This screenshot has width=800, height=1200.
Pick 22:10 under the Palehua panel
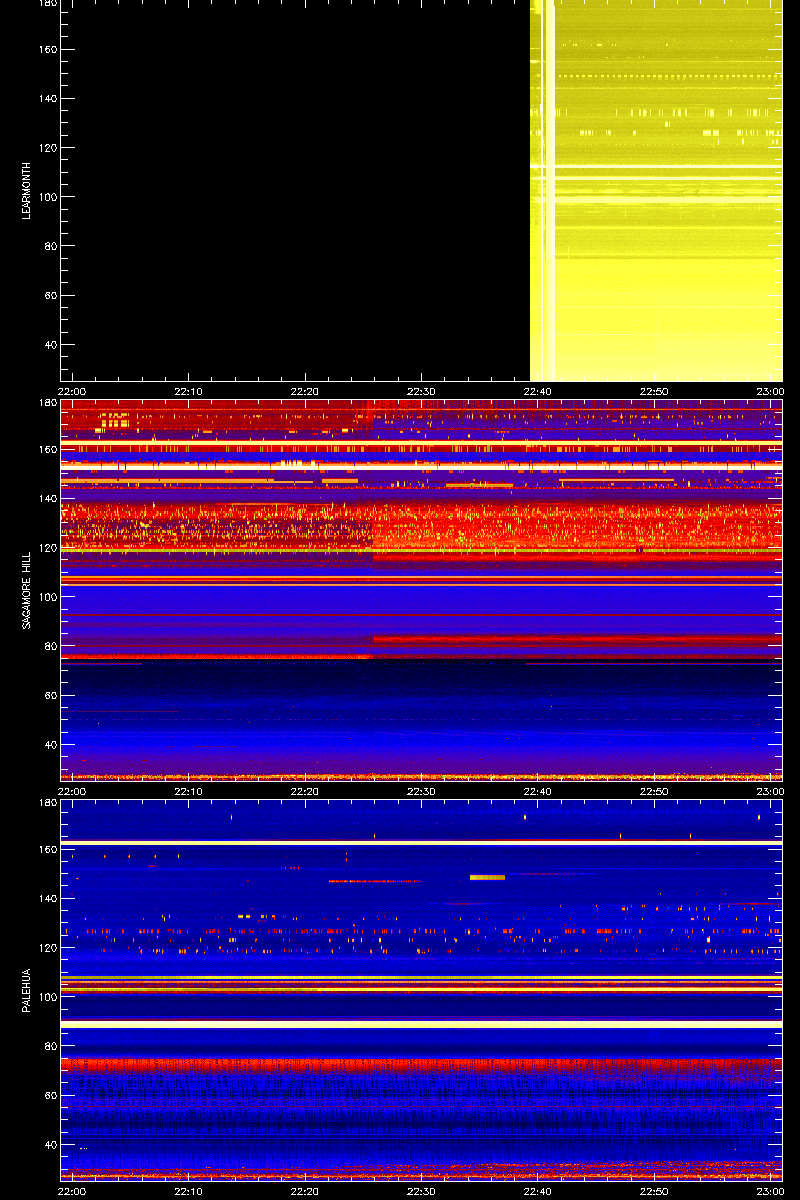(x=189, y=1191)
